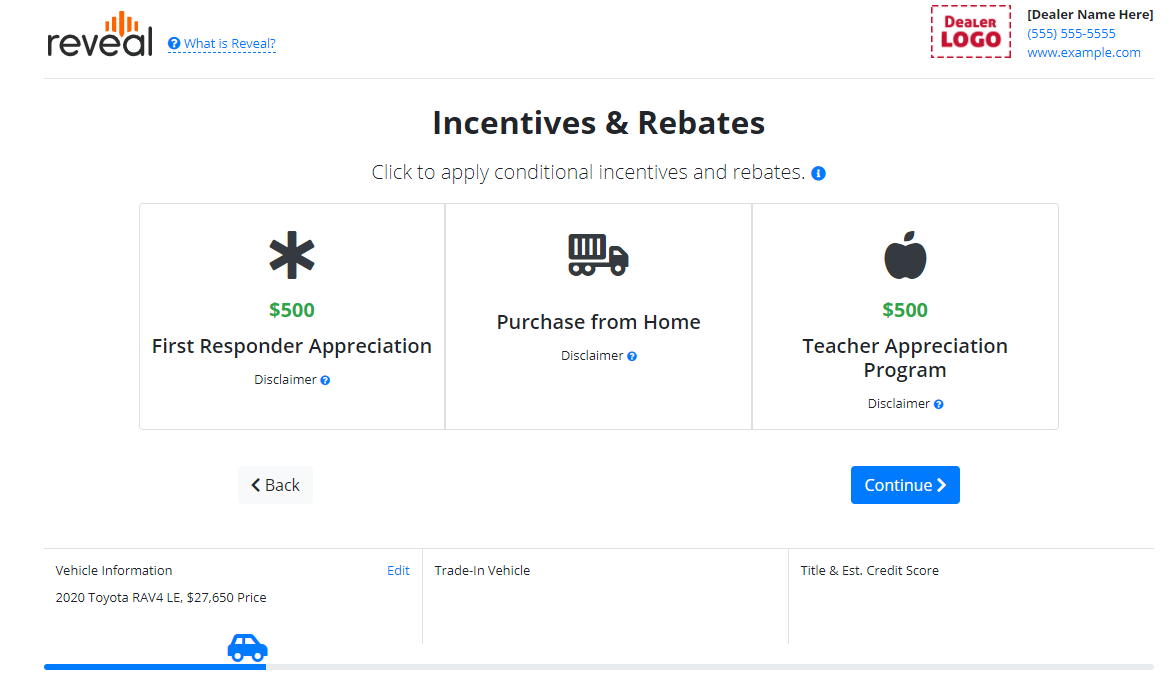Viewport: 1176px width, 687px height.
Task: Open the www.example.com dealer website link
Action: point(1084,52)
